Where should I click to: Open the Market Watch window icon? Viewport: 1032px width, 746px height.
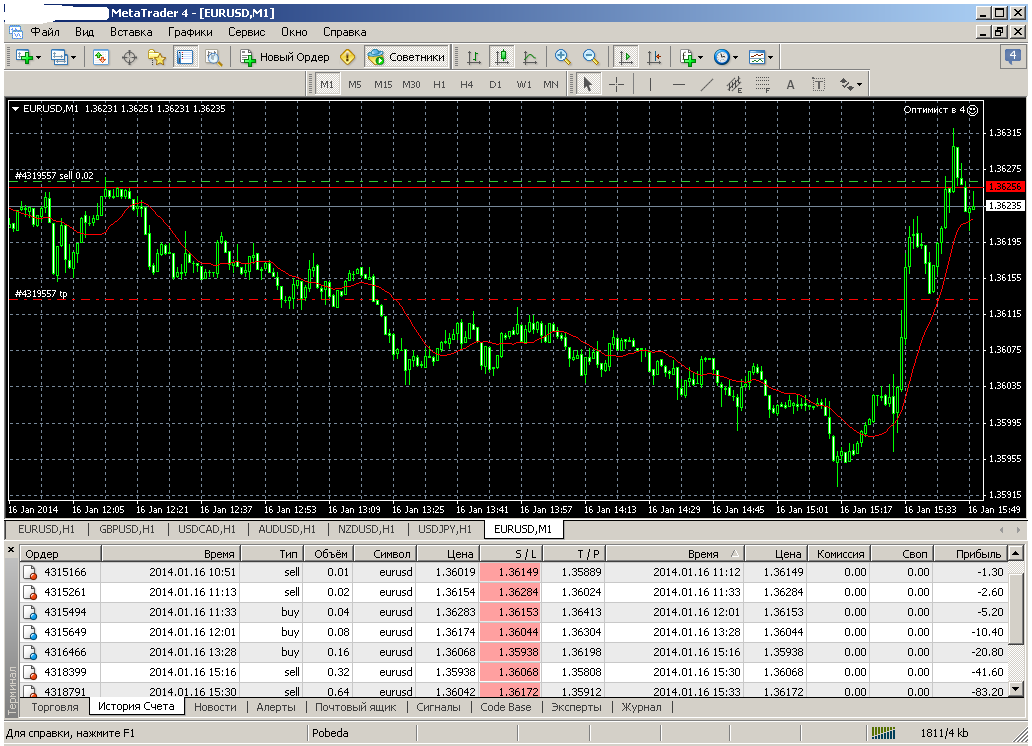[101, 57]
